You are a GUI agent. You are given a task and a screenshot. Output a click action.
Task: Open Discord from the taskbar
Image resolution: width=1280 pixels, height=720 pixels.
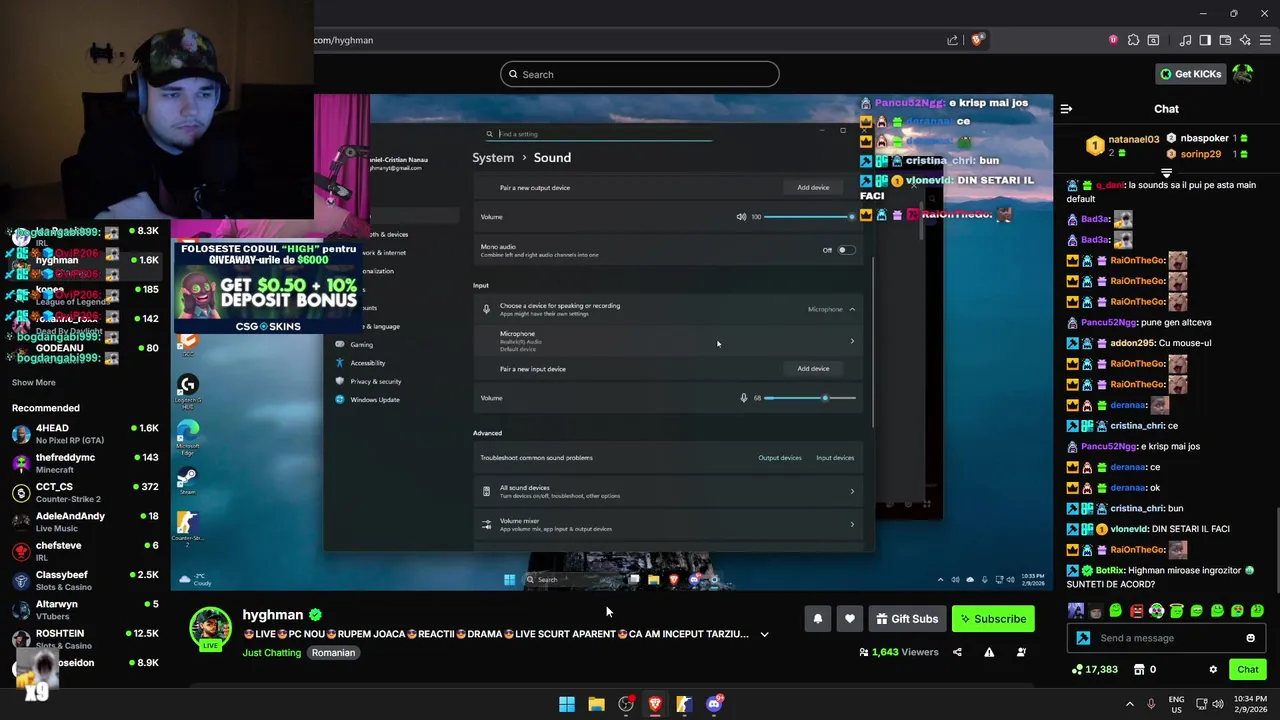tap(714, 704)
